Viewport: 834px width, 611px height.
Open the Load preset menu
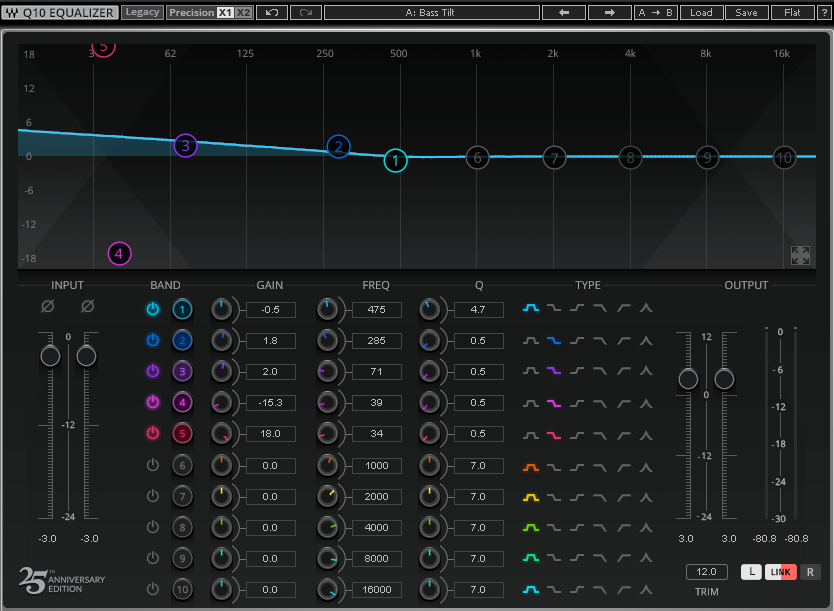point(701,12)
